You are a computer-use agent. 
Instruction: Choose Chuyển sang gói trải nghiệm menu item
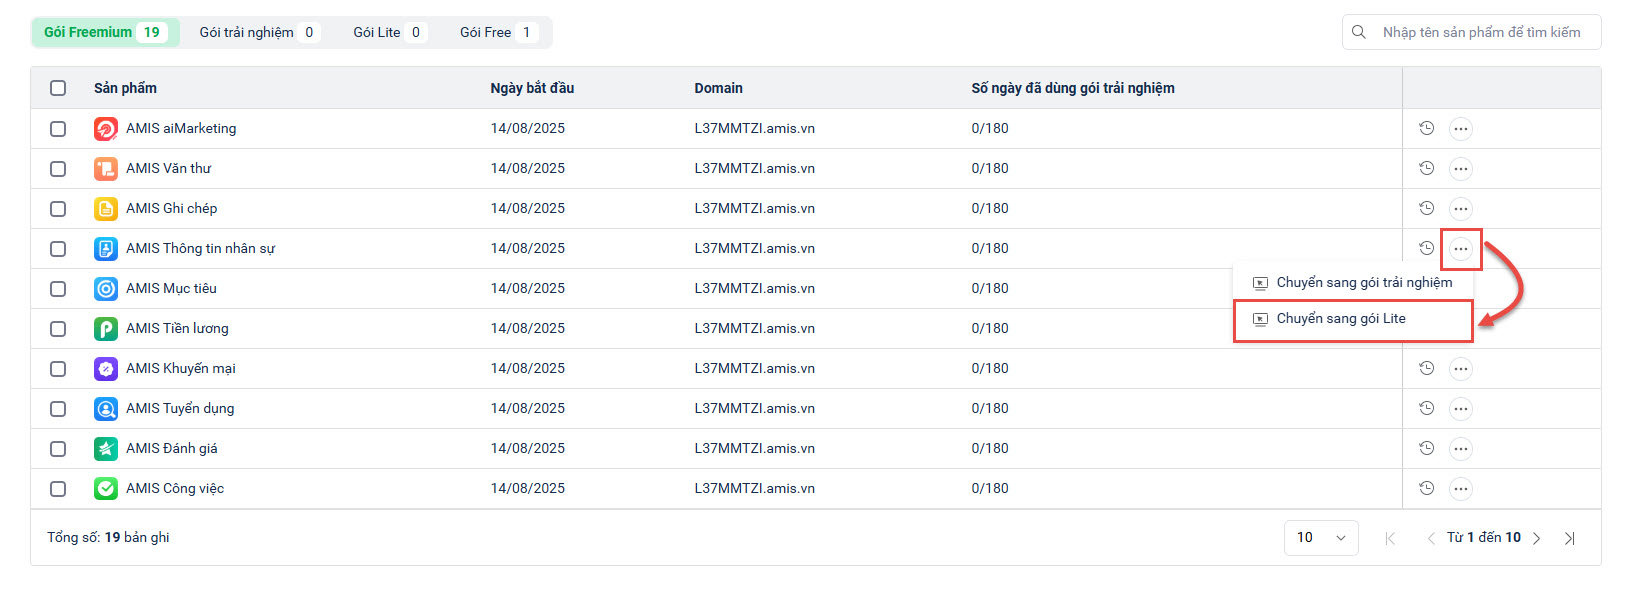pyautogui.click(x=1364, y=283)
